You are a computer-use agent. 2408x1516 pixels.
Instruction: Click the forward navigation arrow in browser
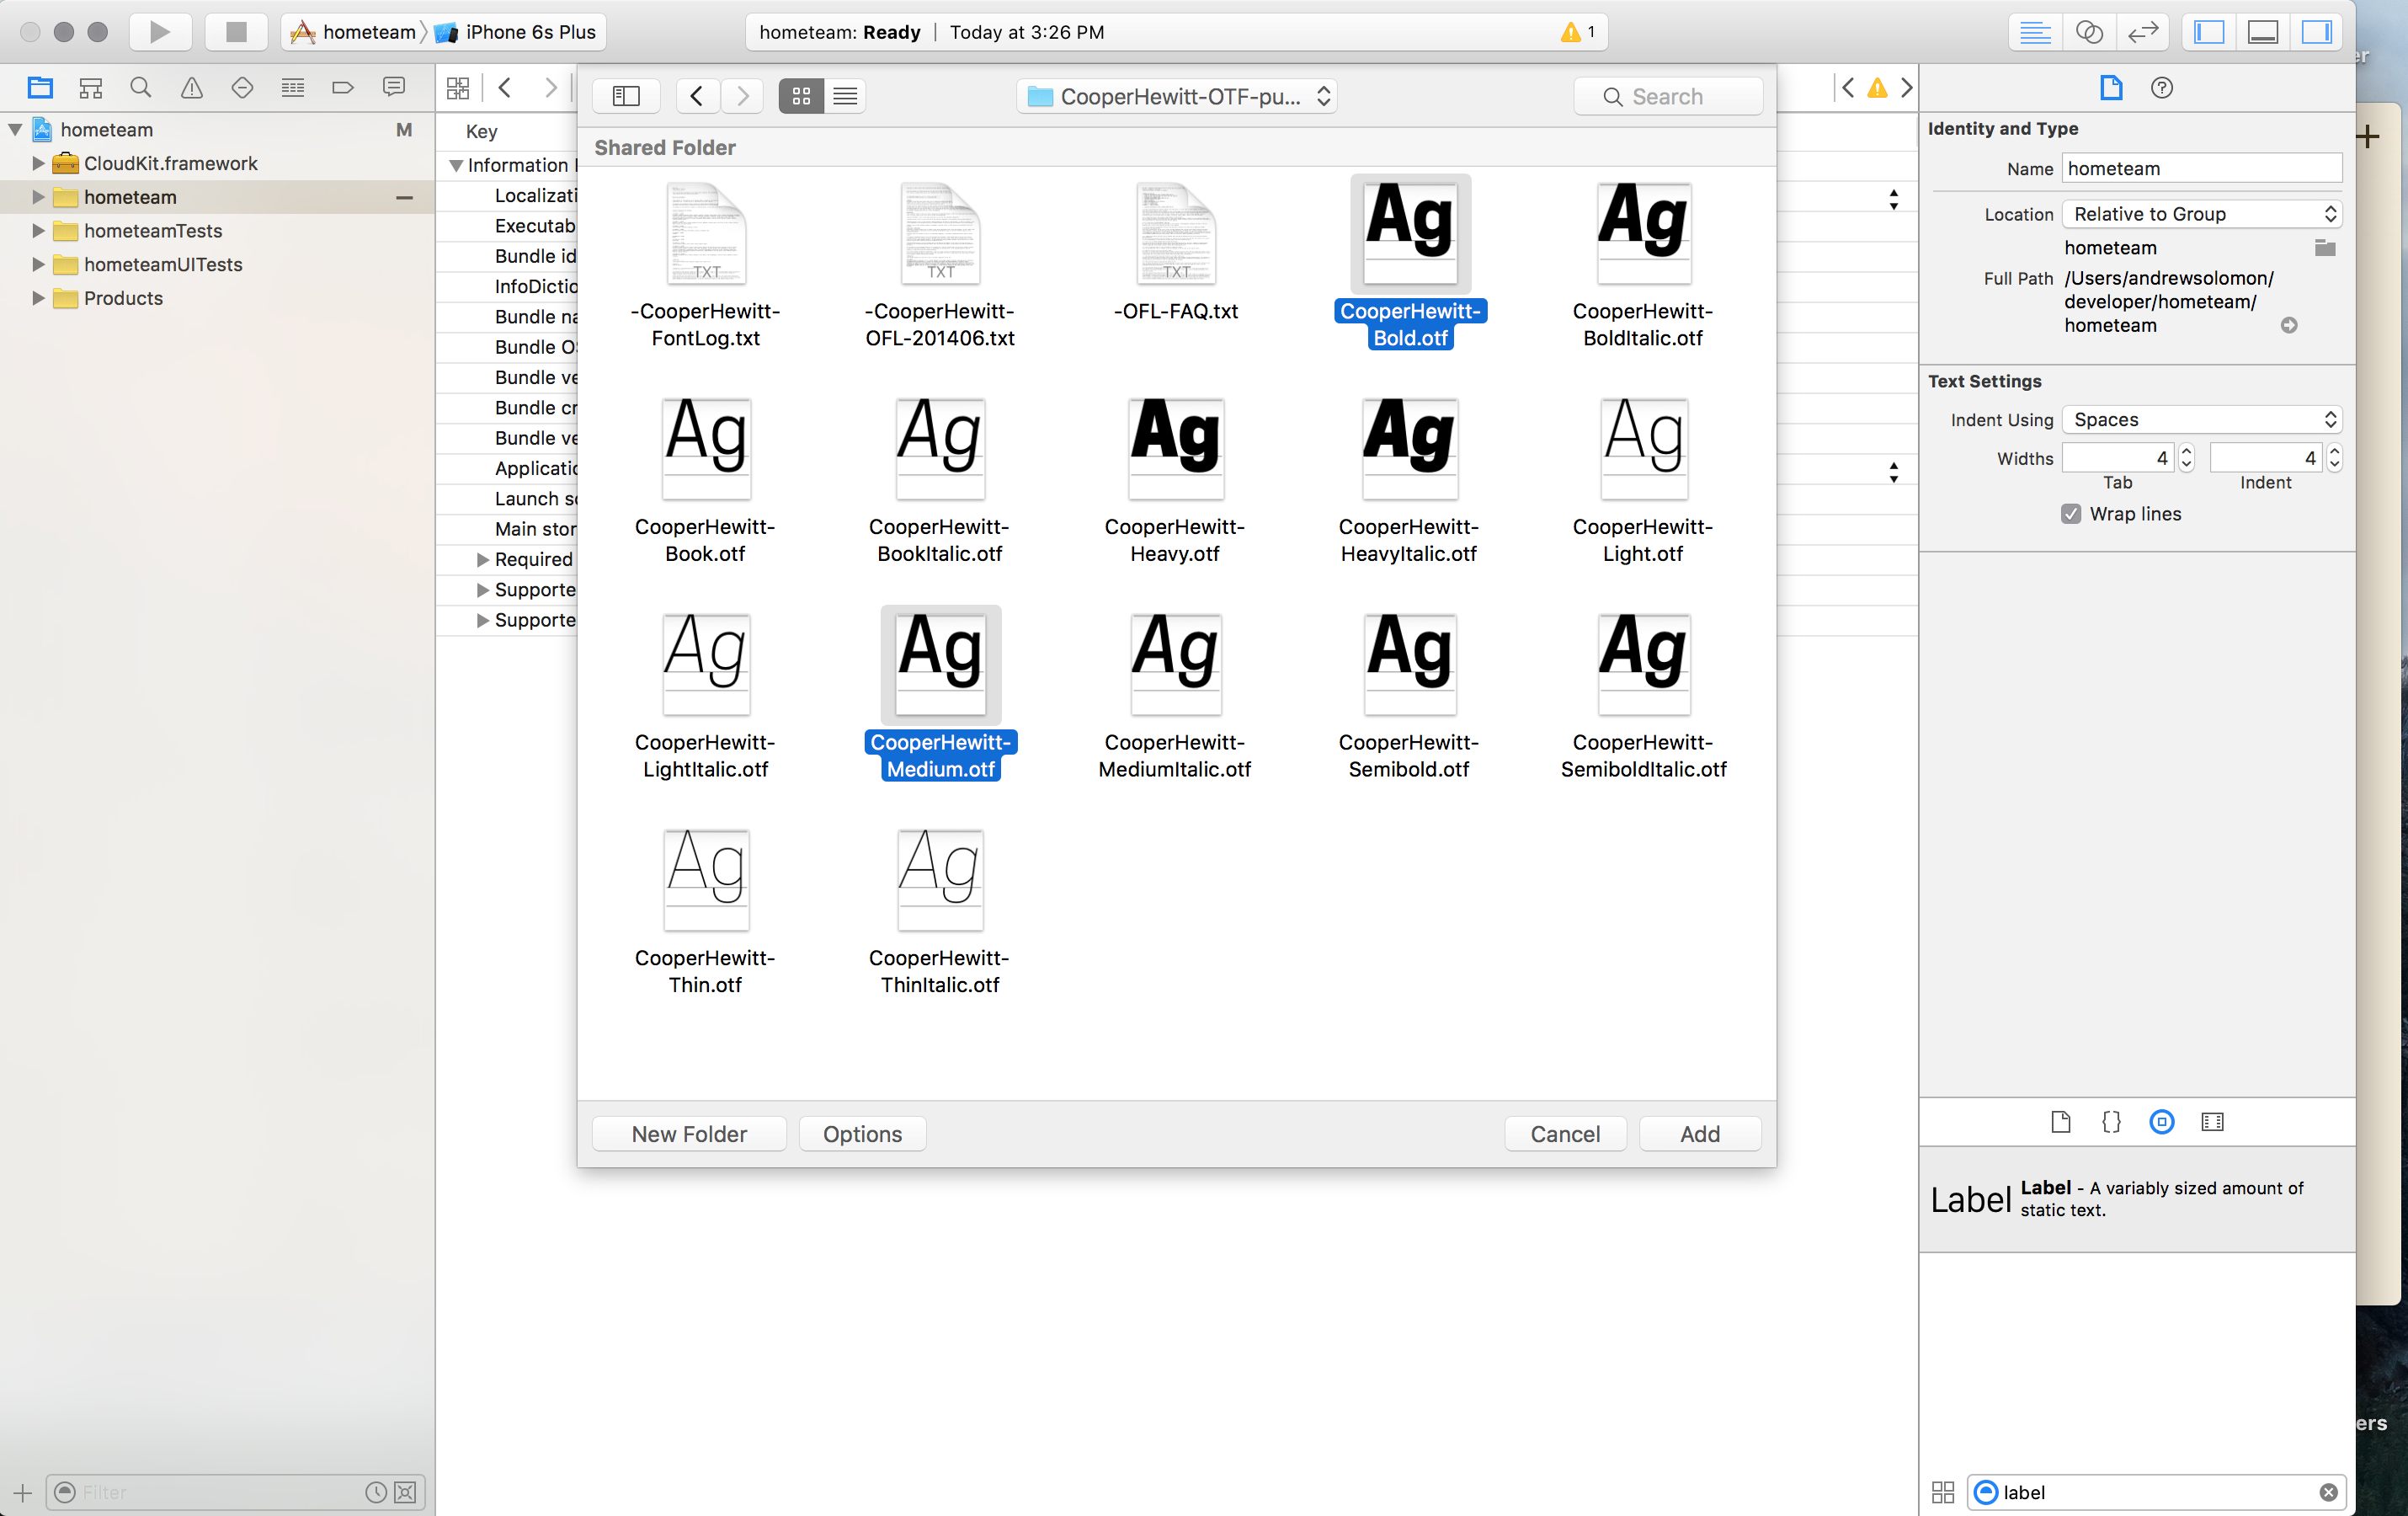[742, 96]
